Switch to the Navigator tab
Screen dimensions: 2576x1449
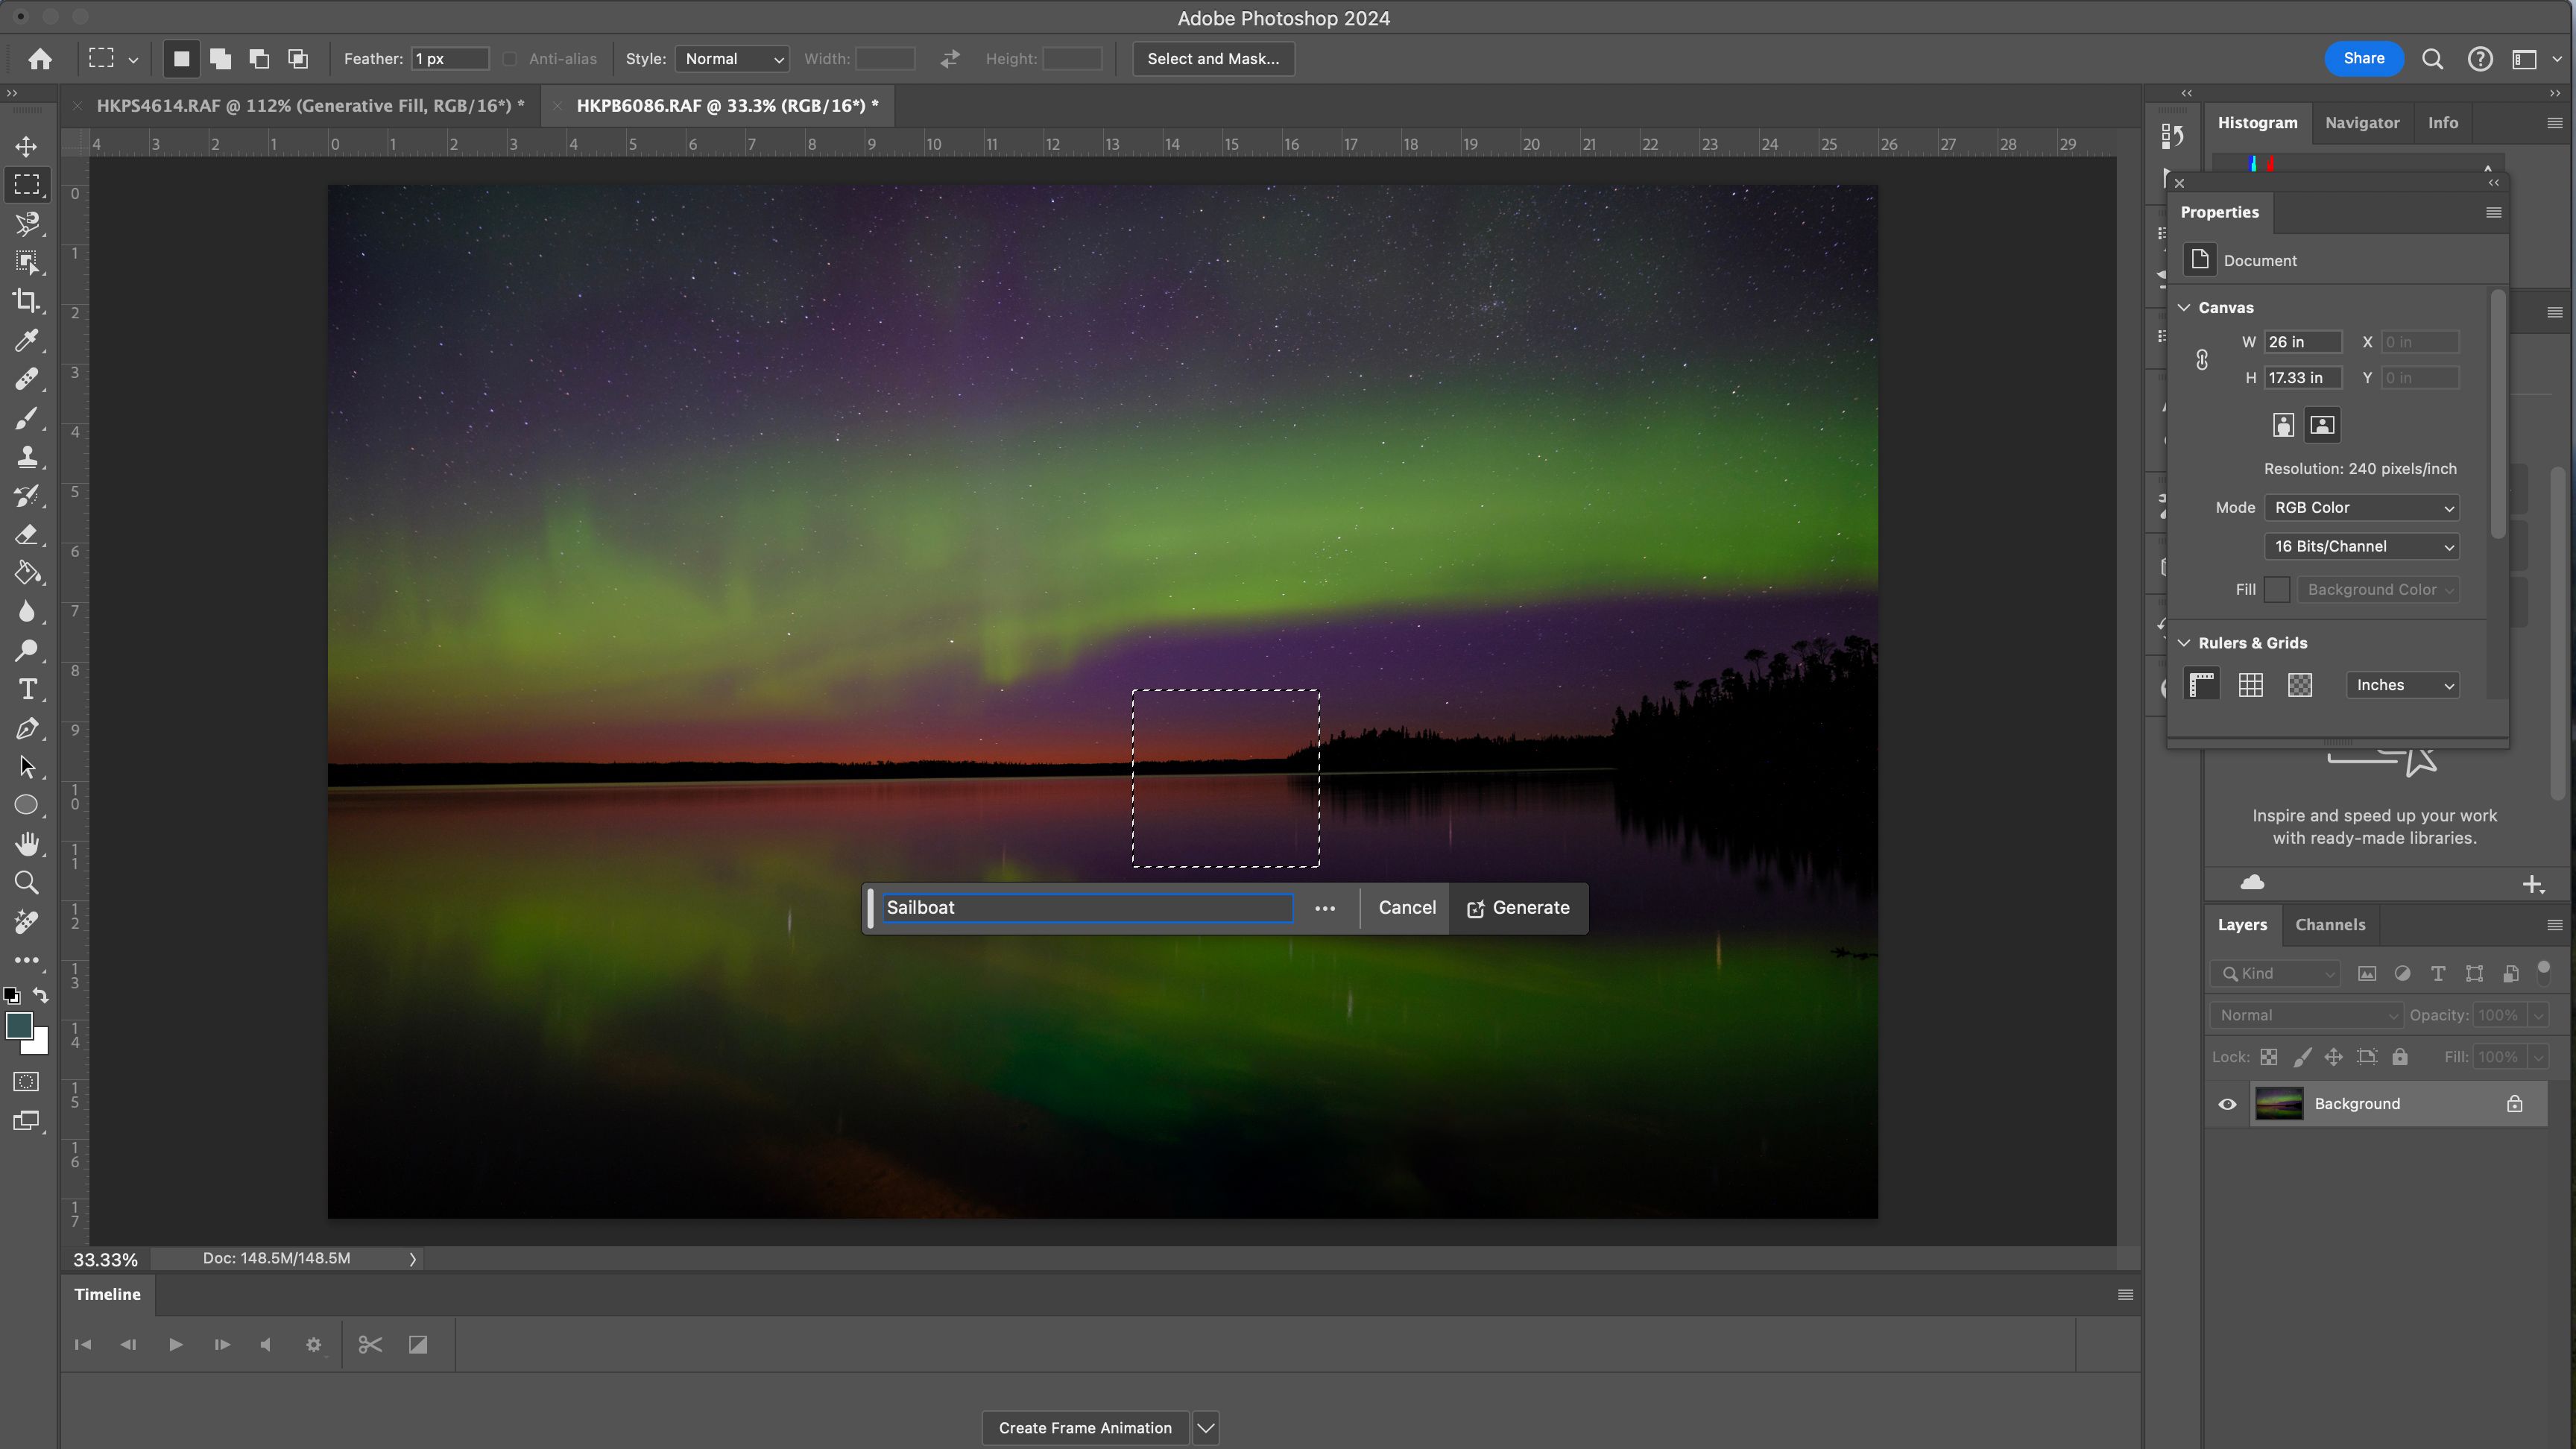[2362, 120]
